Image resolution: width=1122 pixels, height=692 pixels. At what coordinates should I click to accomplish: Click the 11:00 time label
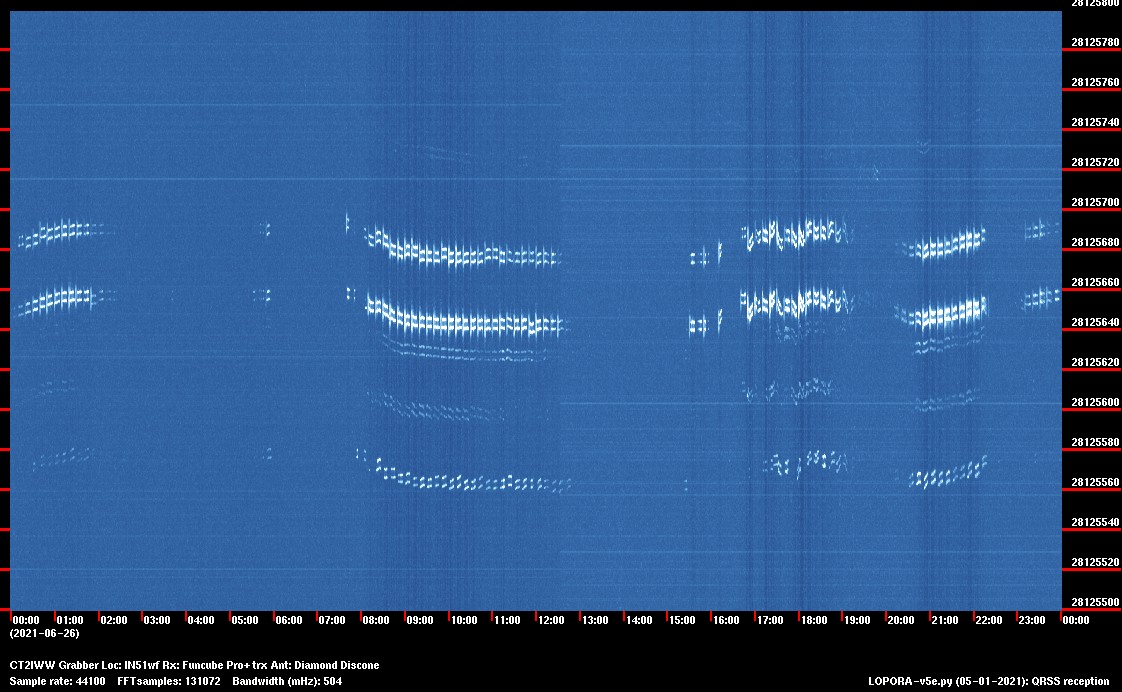(x=507, y=620)
